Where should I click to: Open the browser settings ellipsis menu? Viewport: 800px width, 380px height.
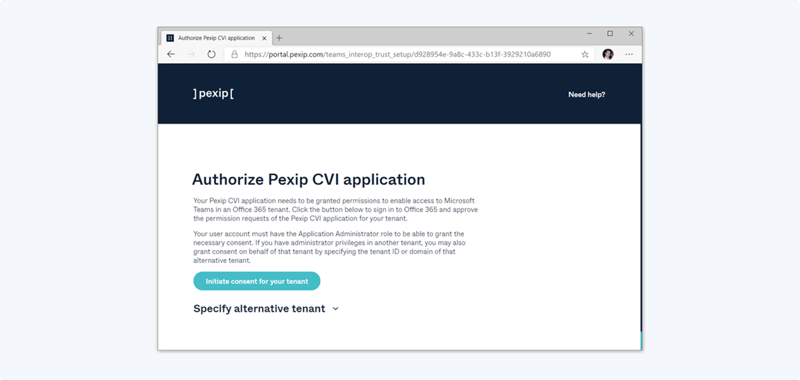pos(629,54)
